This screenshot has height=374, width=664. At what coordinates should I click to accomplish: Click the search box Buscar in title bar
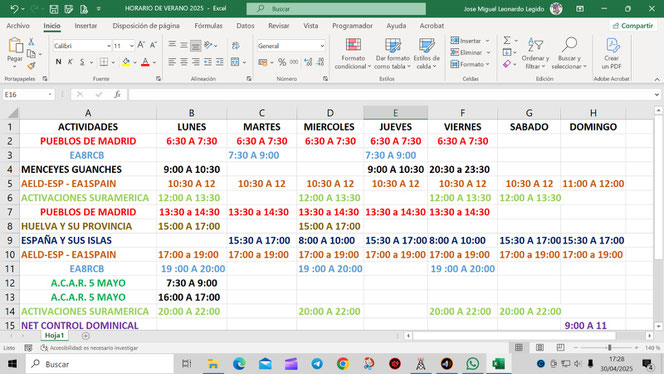pyautogui.click(x=336, y=8)
